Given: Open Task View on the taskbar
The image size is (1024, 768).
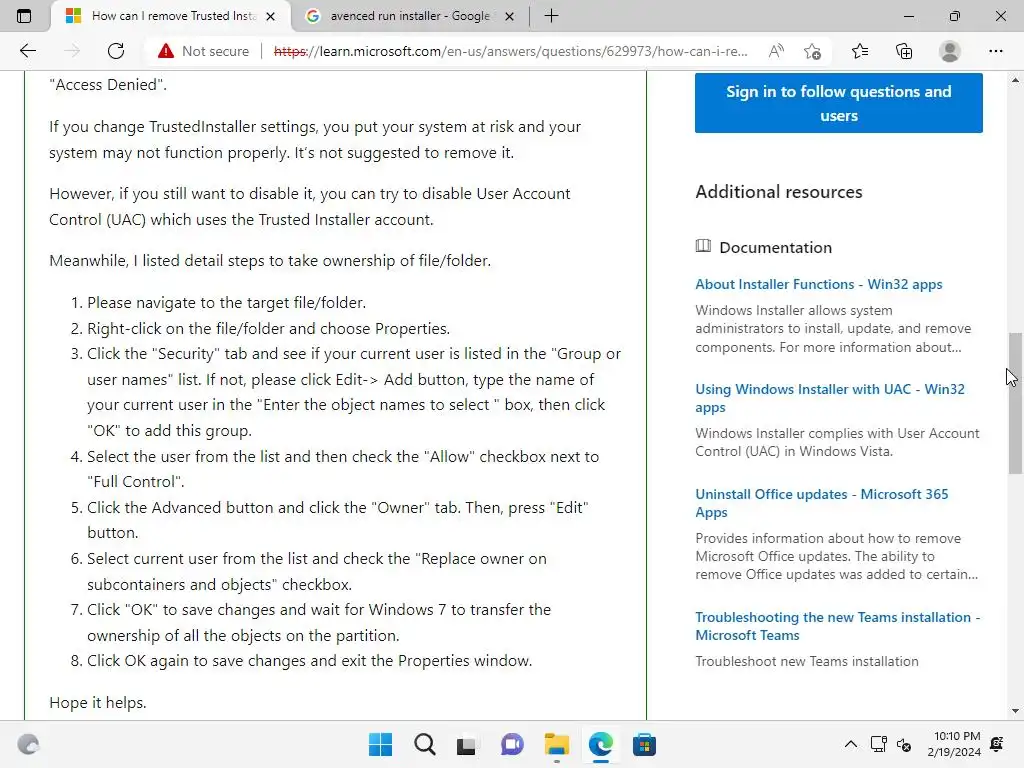Looking at the screenshot, I should pyautogui.click(x=466, y=744).
